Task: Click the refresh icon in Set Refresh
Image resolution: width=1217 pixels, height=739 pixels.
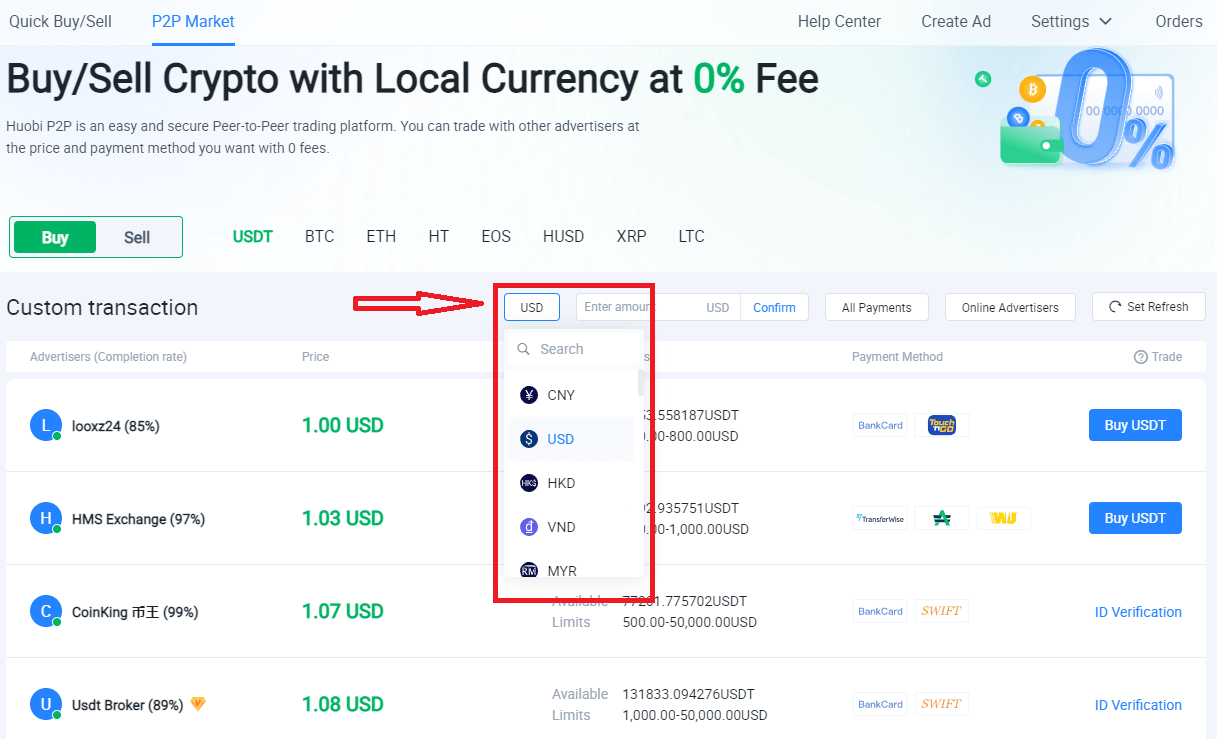Action: pyautogui.click(x=1115, y=307)
